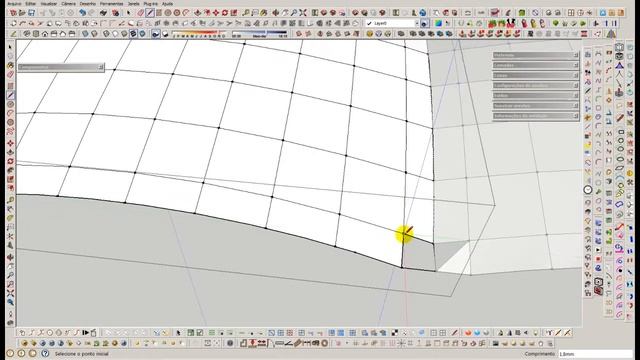640x360 pixels.
Task: Switch to Hidden Line face style
Action: (115, 34)
